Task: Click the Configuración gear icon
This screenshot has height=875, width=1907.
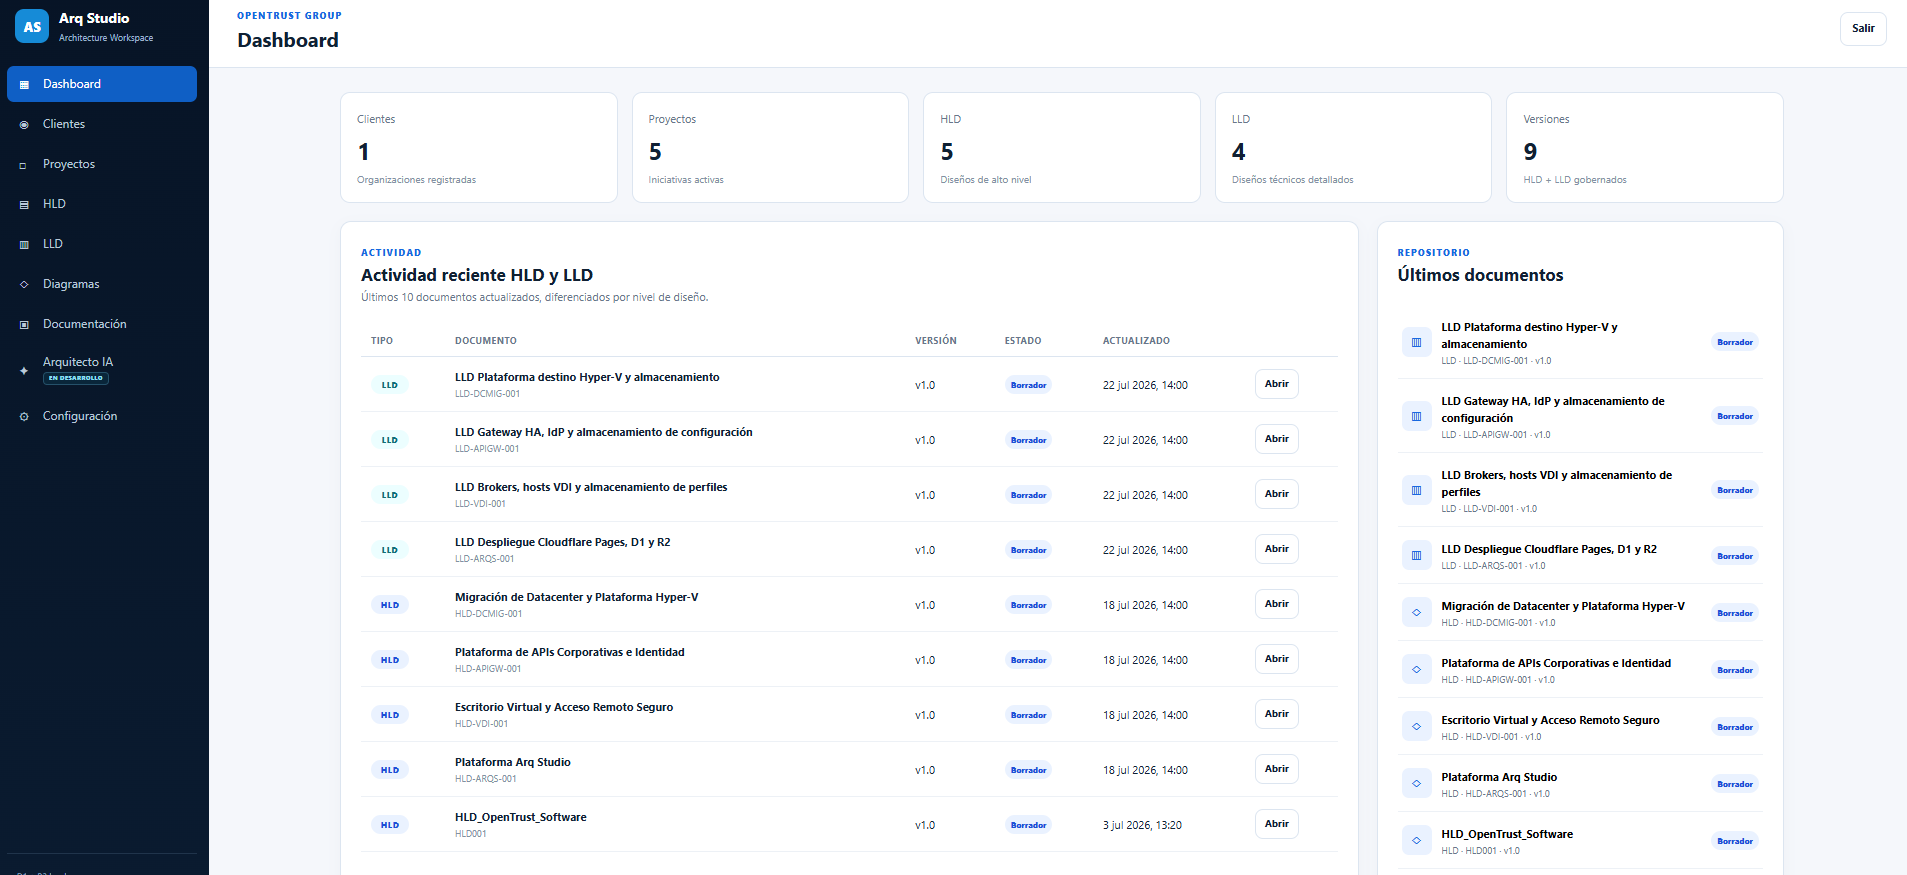Action: pos(24,417)
